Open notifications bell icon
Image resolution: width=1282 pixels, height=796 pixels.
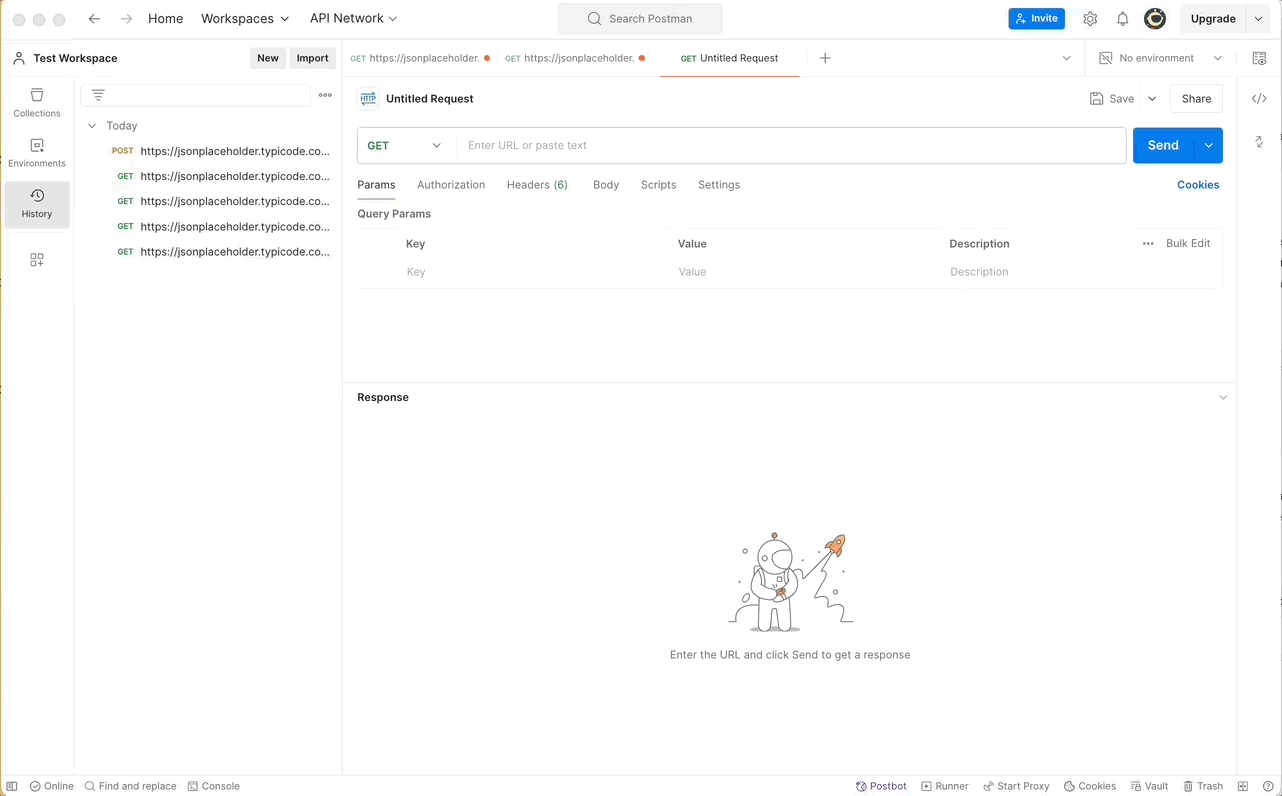pyautogui.click(x=1122, y=19)
